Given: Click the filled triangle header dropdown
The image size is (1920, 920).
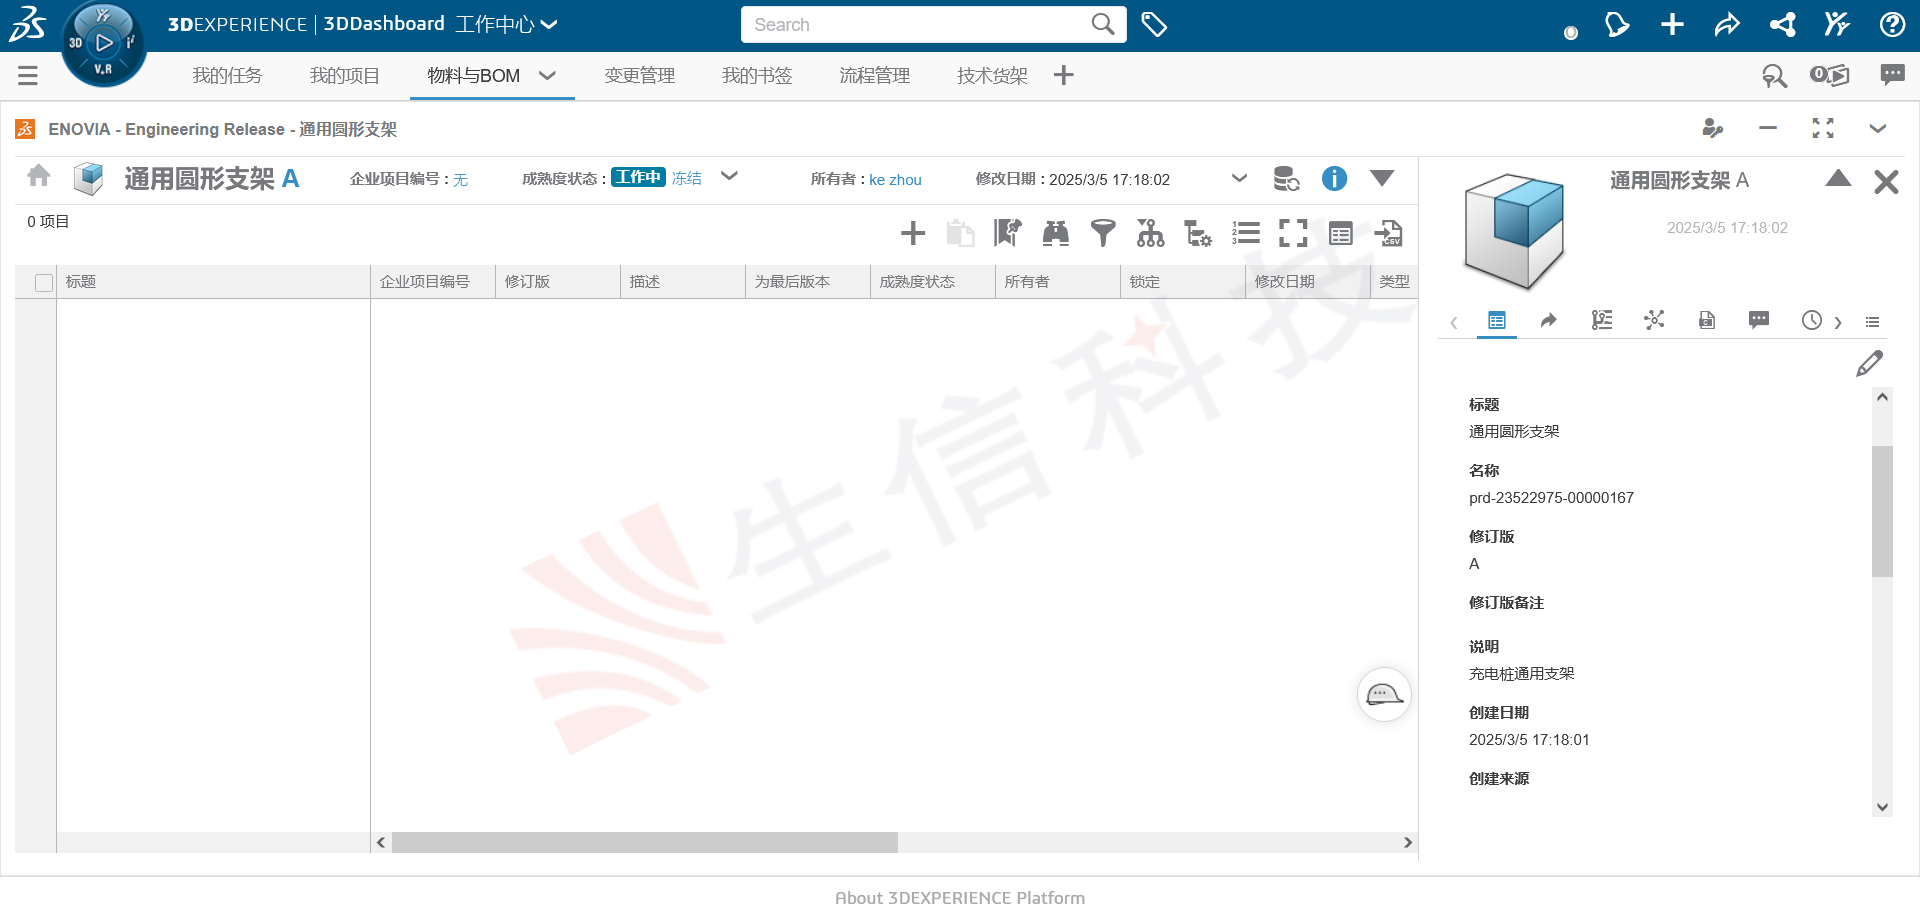Looking at the screenshot, I should point(1382,178).
